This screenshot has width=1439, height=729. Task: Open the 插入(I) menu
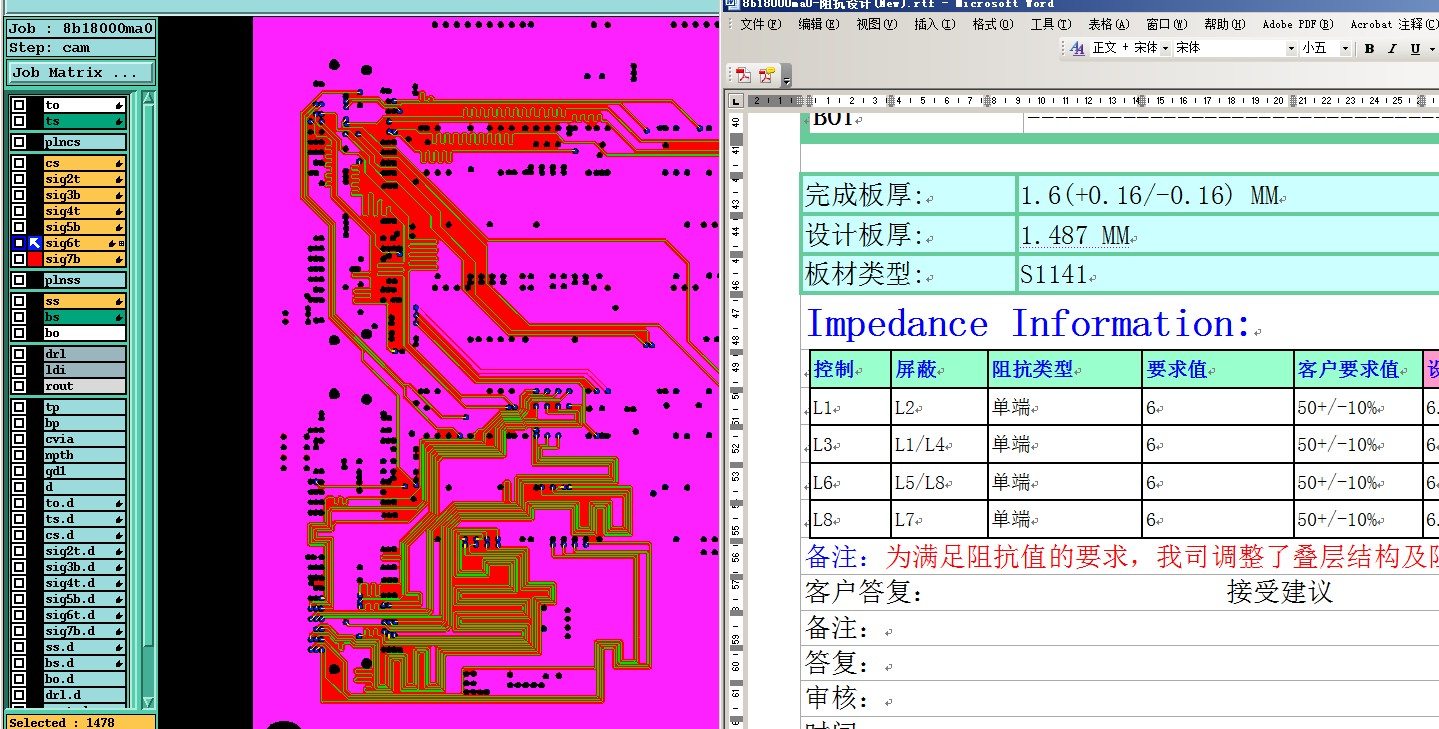(x=935, y=24)
